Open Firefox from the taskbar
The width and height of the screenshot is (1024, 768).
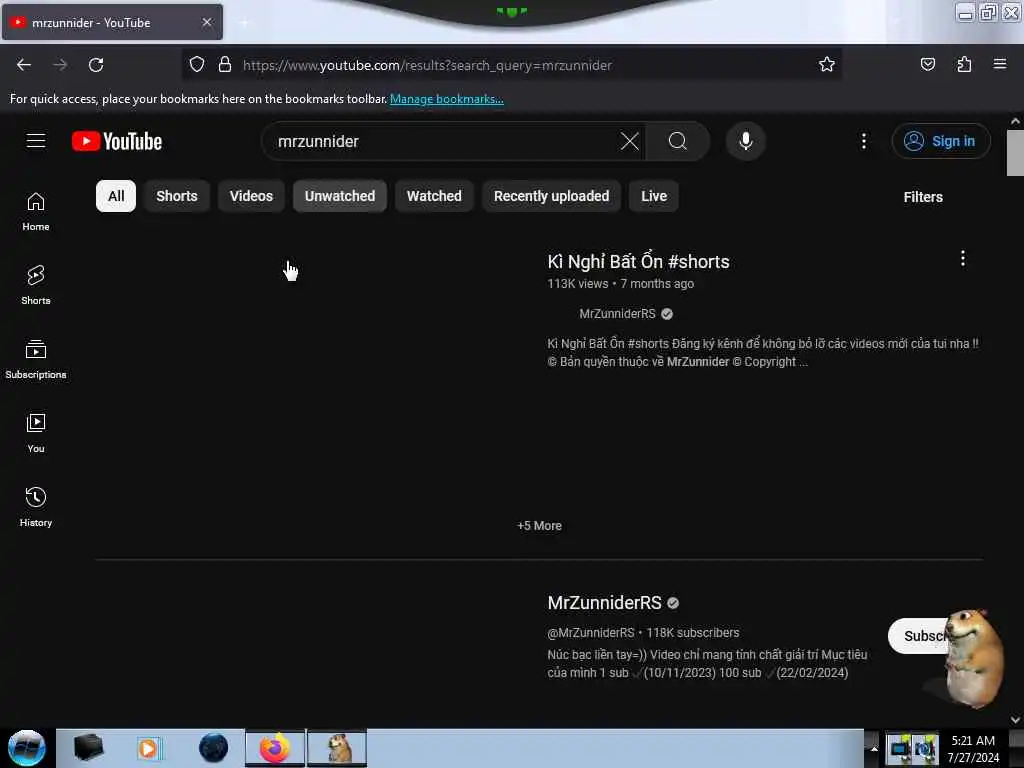275,748
